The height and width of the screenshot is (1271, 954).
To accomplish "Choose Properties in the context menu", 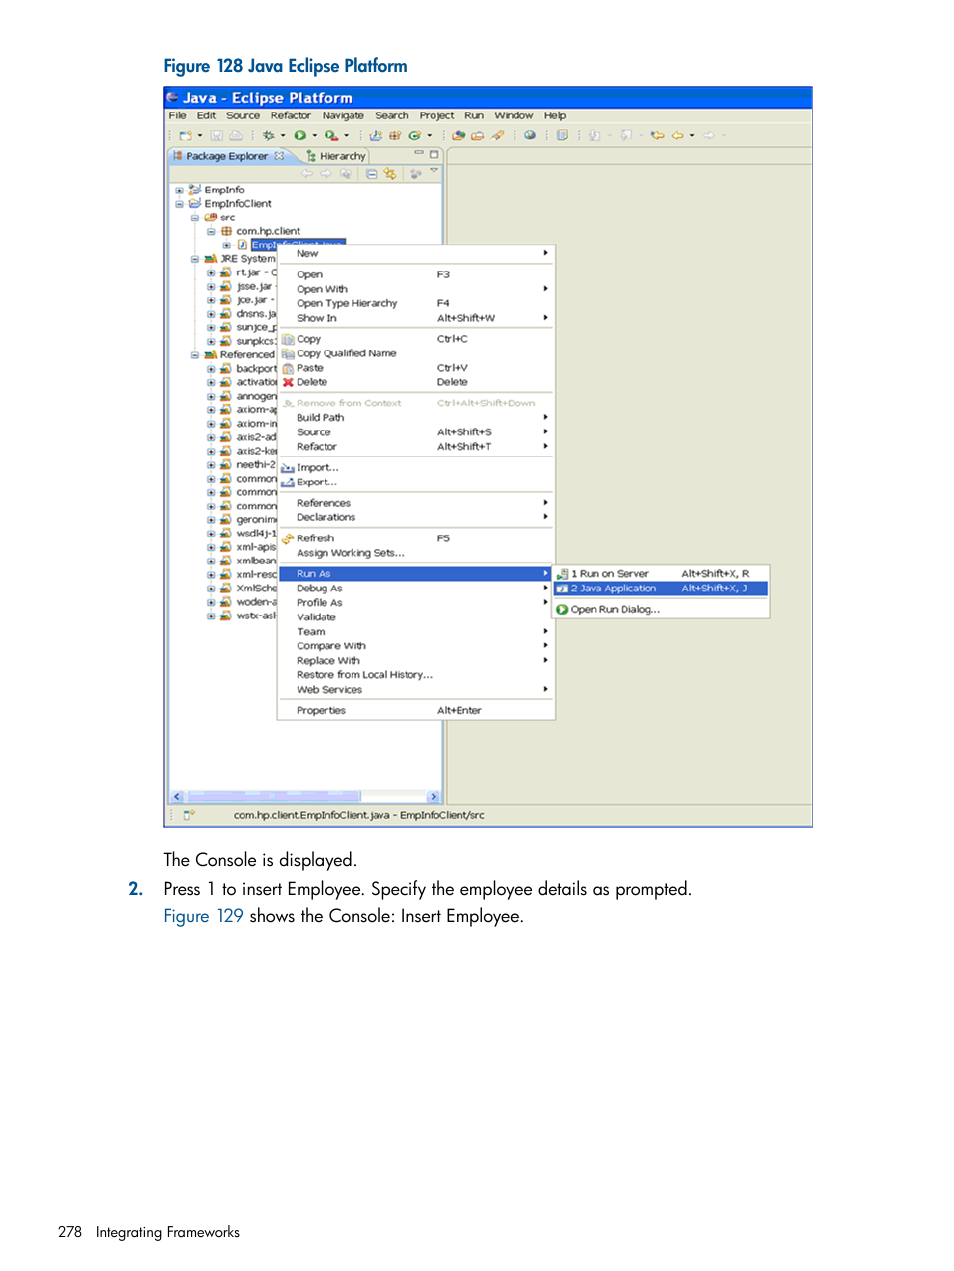I will (x=416, y=711).
